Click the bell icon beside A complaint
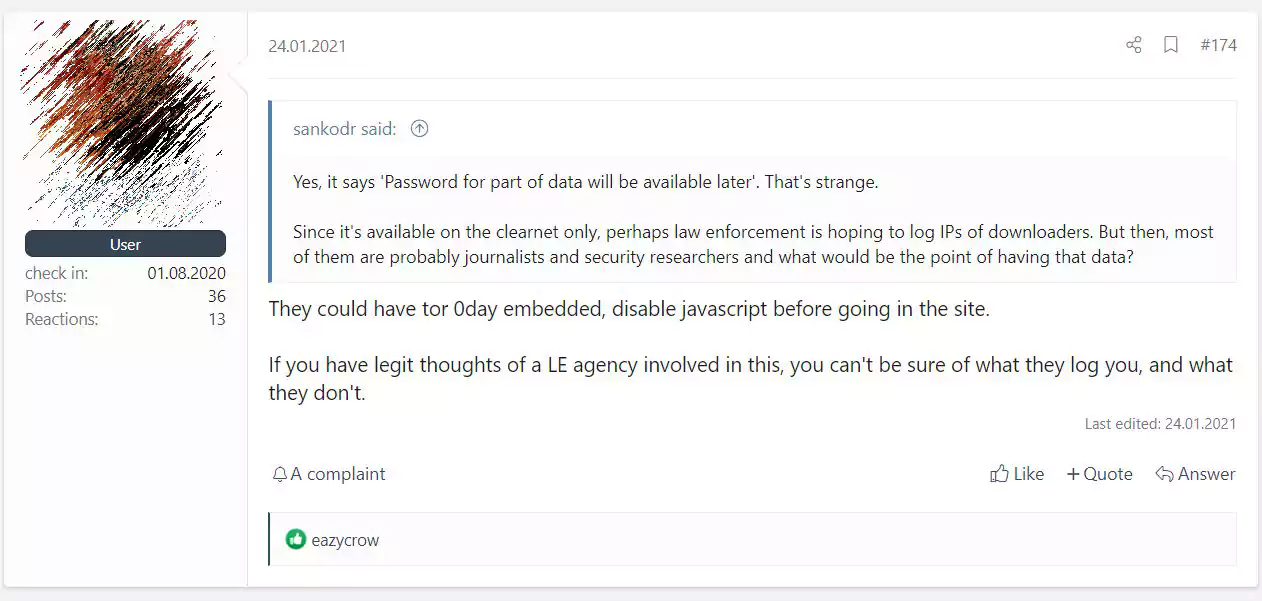Image resolution: width=1262 pixels, height=601 pixels. 280,474
